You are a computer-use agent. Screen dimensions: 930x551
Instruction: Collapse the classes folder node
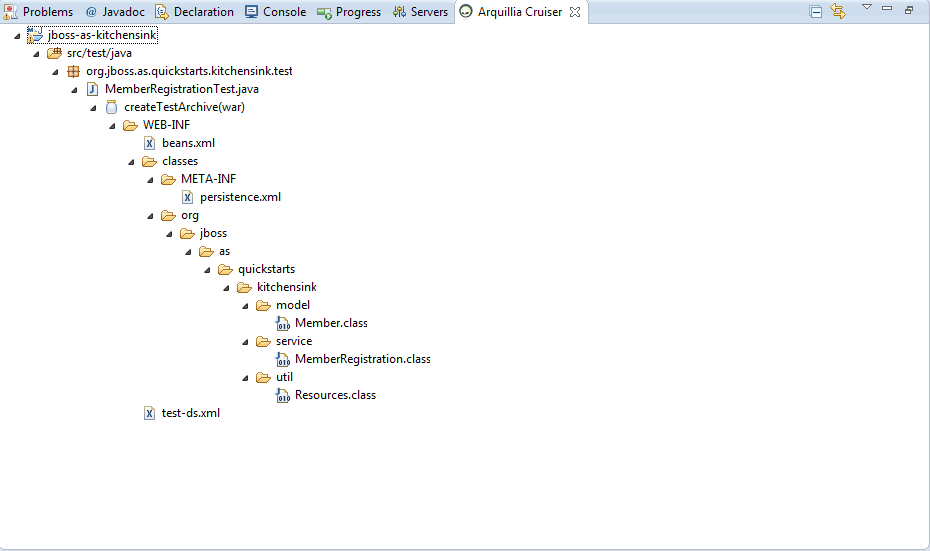click(x=131, y=163)
